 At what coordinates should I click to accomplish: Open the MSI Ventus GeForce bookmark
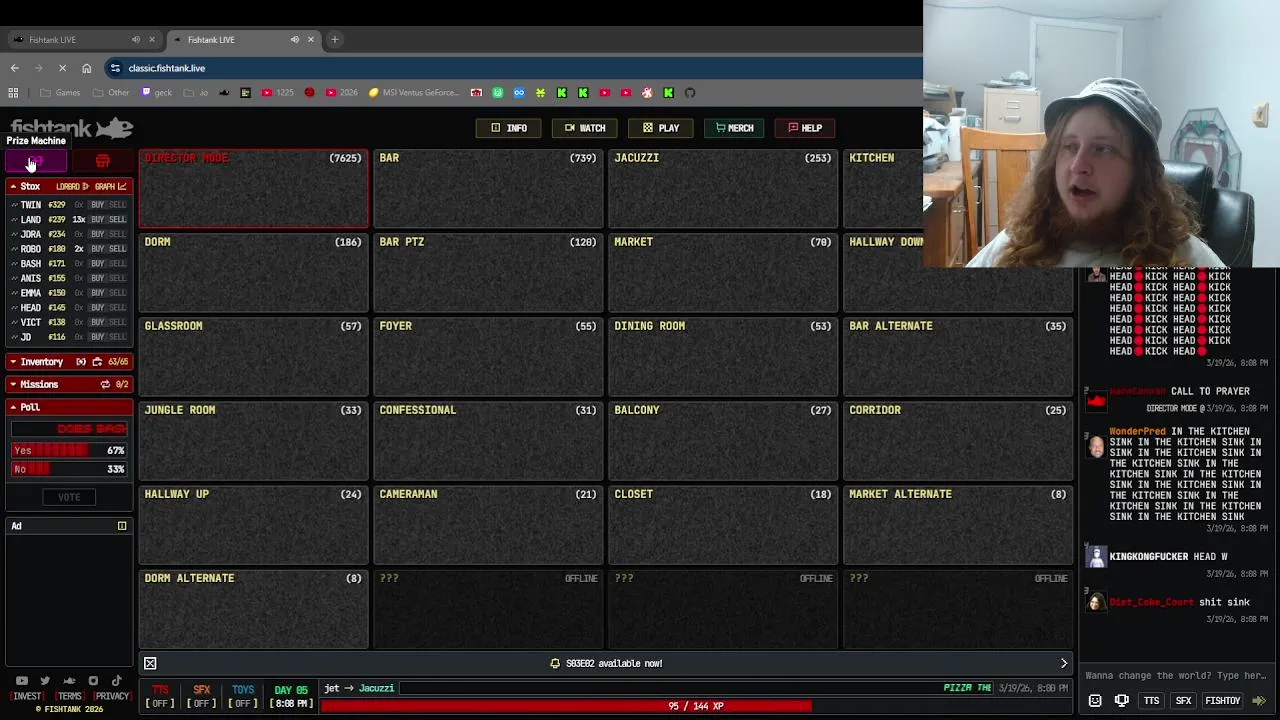414,93
